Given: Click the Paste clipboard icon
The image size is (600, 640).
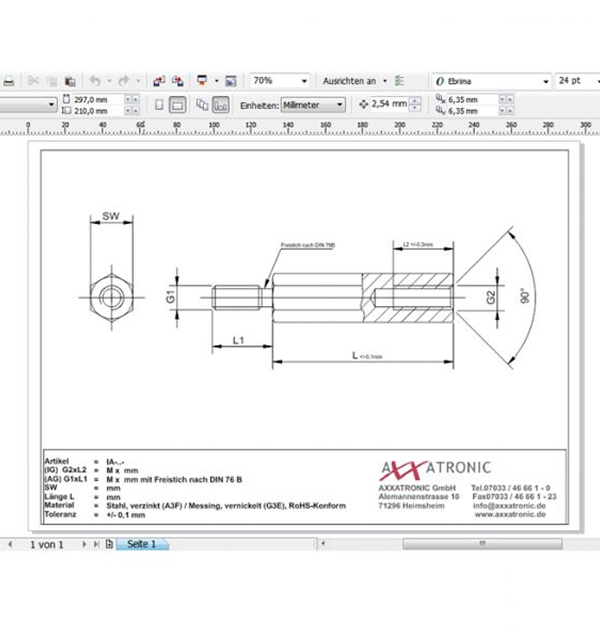Looking at the screenshot, I should tap(70, 81).
